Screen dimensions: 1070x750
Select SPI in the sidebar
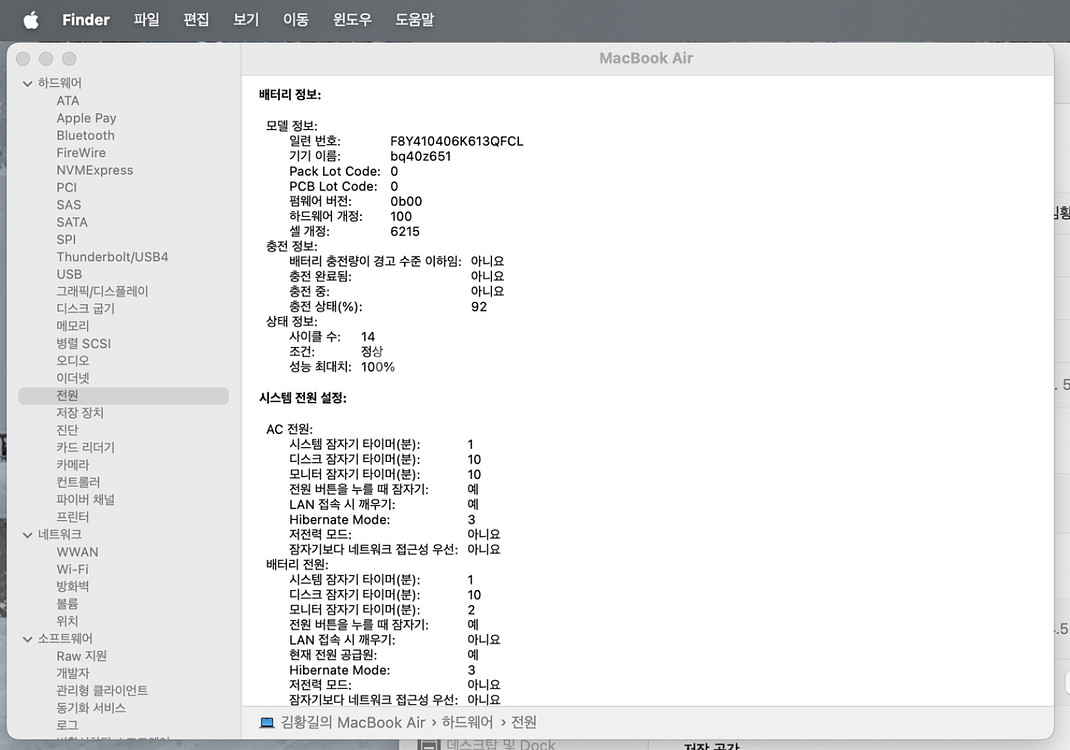pyautogui.click(x=66, y=240)
